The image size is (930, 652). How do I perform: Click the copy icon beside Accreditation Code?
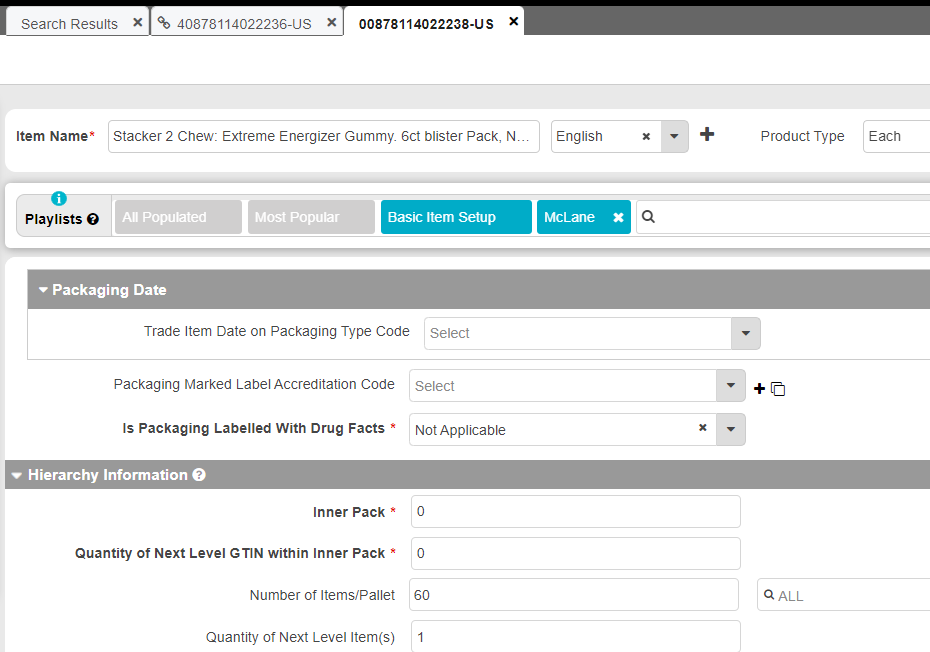(778, 389)
